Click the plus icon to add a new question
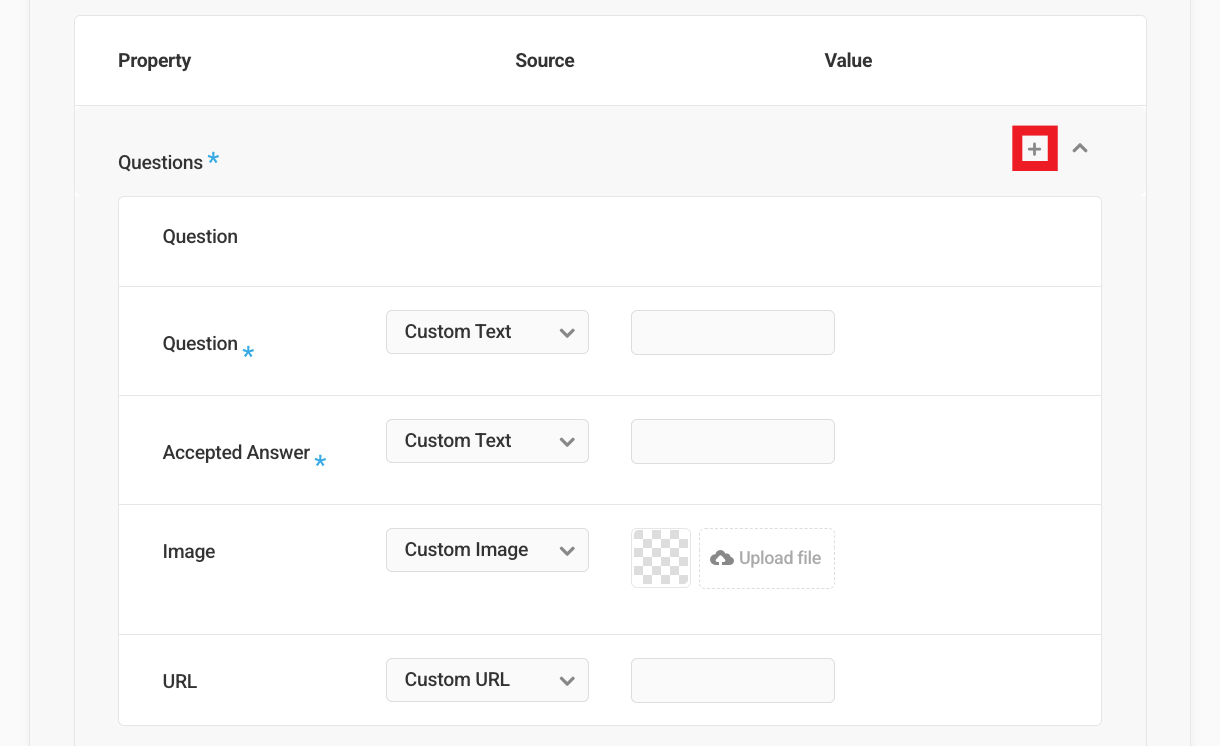Image resolution: width=1220 pixels, height=746 pixels. click(x=1034, y=148)
